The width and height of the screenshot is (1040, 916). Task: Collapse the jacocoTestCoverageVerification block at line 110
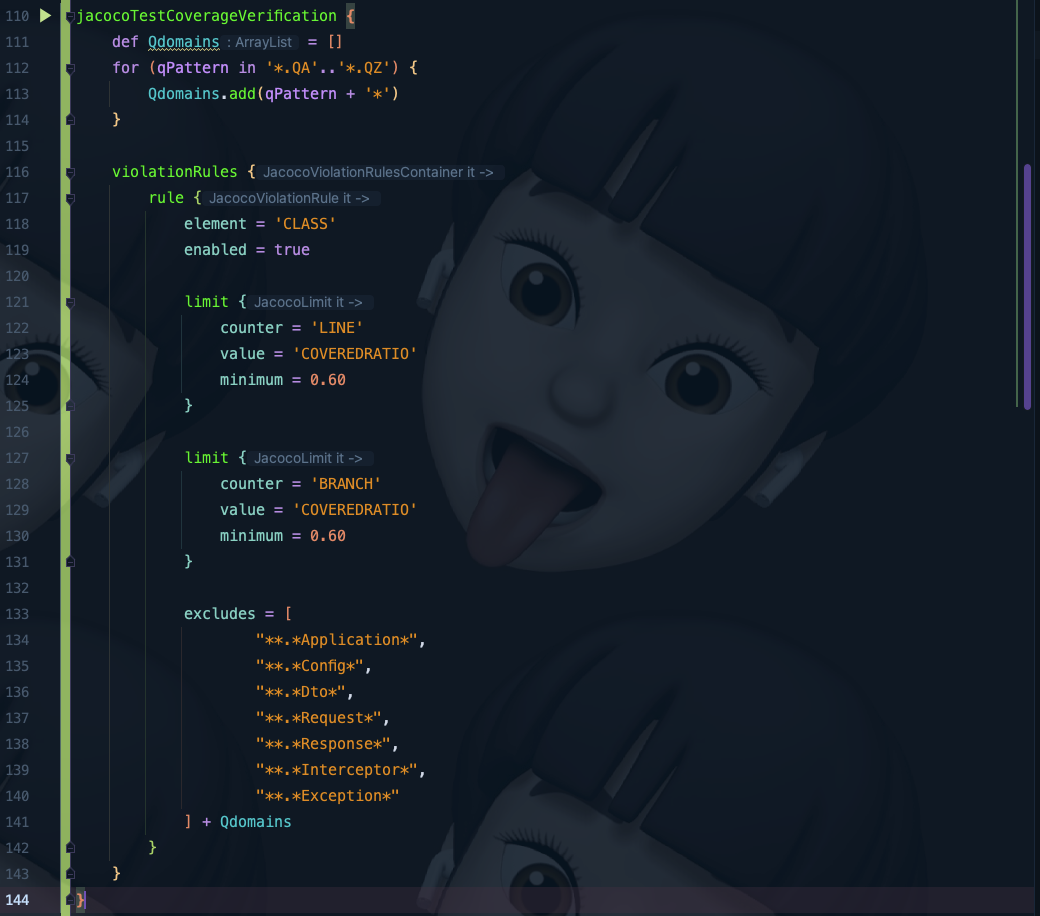[70, 16]
